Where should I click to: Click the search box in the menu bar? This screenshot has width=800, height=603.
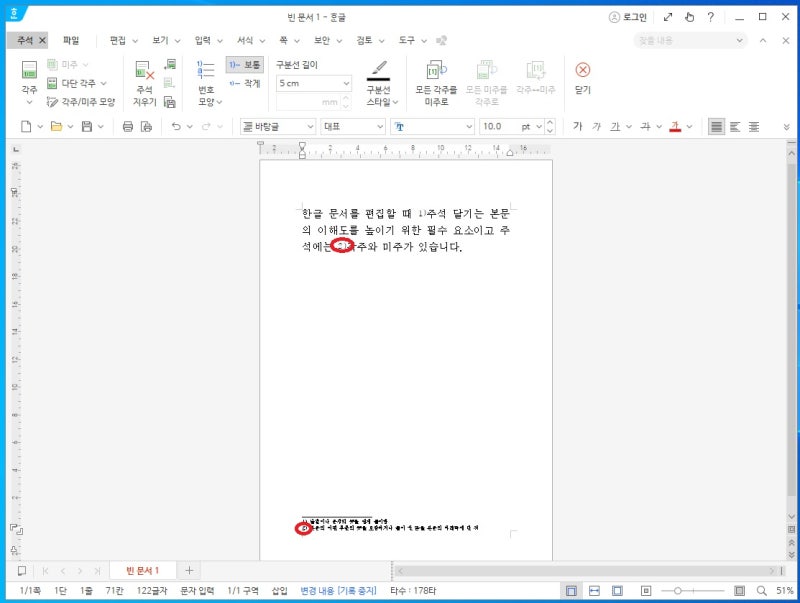[691, 40]
